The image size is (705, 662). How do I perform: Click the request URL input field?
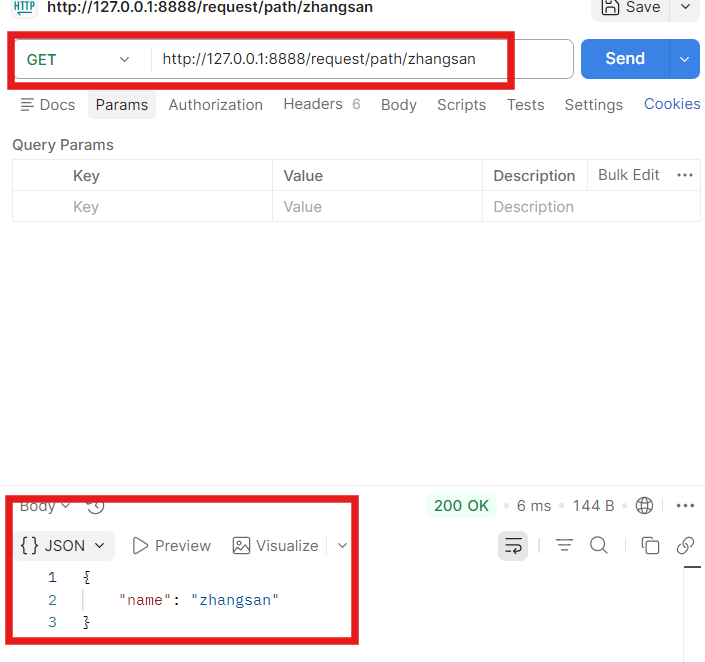(362, 59)
